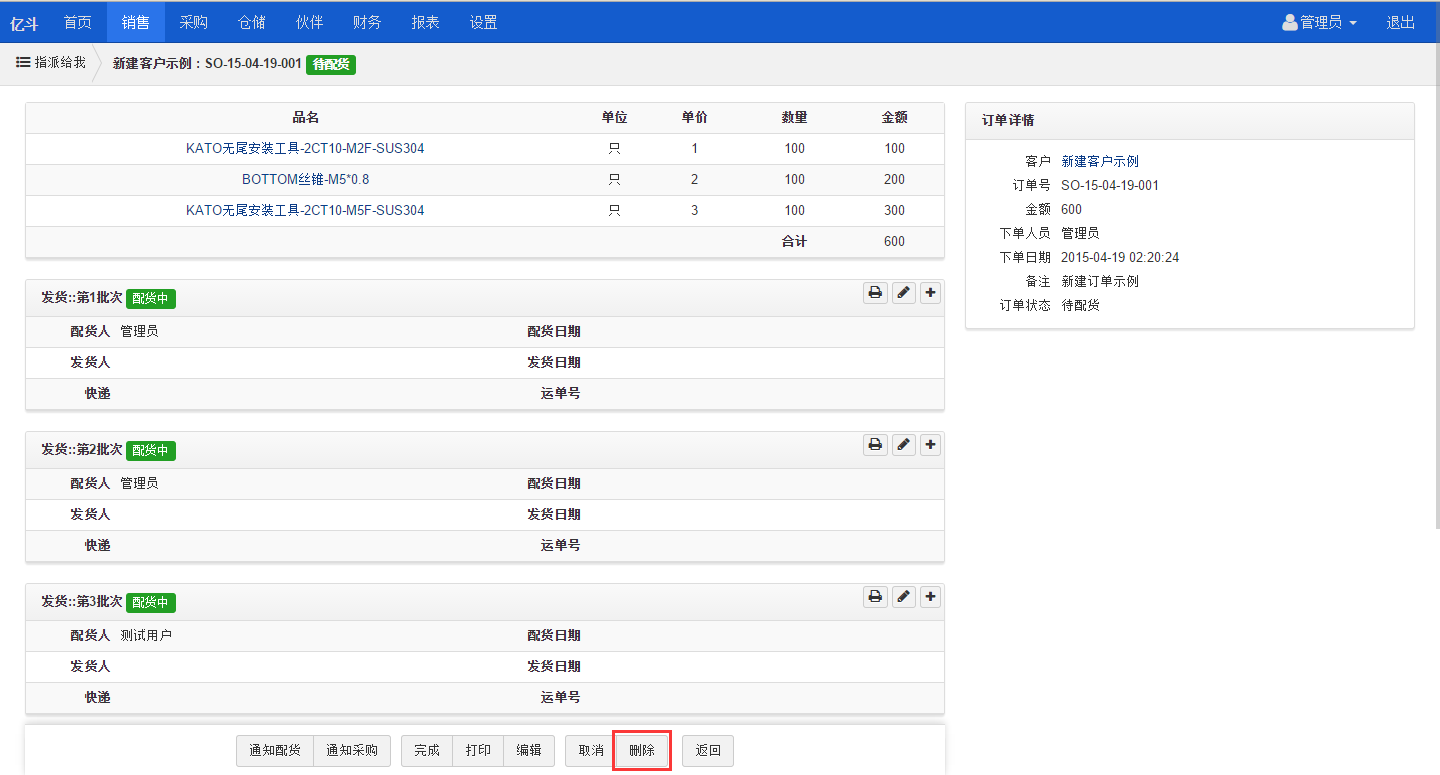Click plus icon on batch 1

[930, 293]
